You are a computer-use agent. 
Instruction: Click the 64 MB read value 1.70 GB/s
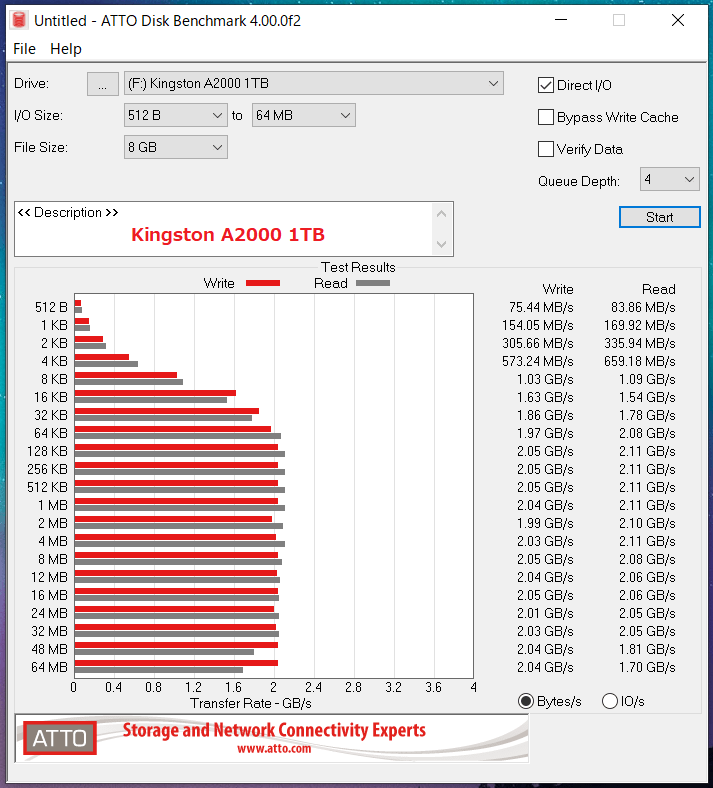tap(647, 667)
